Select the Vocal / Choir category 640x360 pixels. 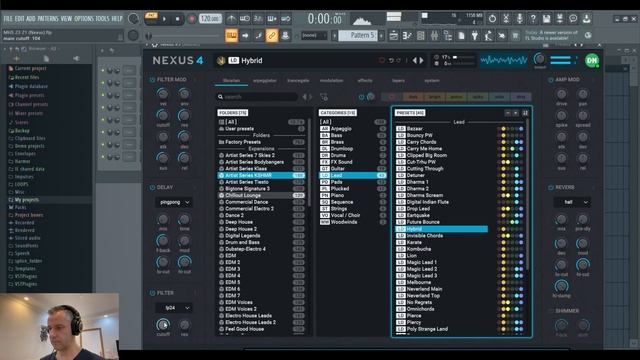click(x=353, y=215)
